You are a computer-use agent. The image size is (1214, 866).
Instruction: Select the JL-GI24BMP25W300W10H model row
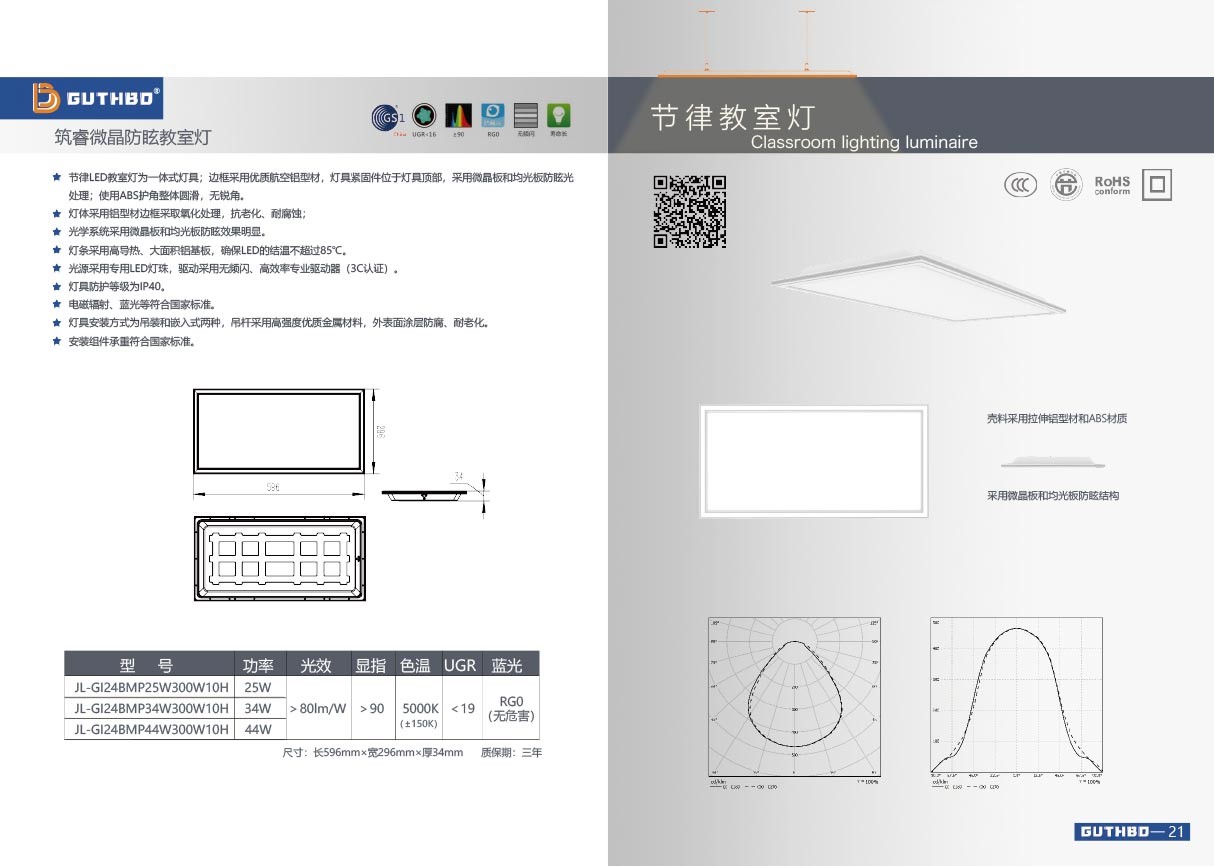pyautogui.click(x=151, y=687)
